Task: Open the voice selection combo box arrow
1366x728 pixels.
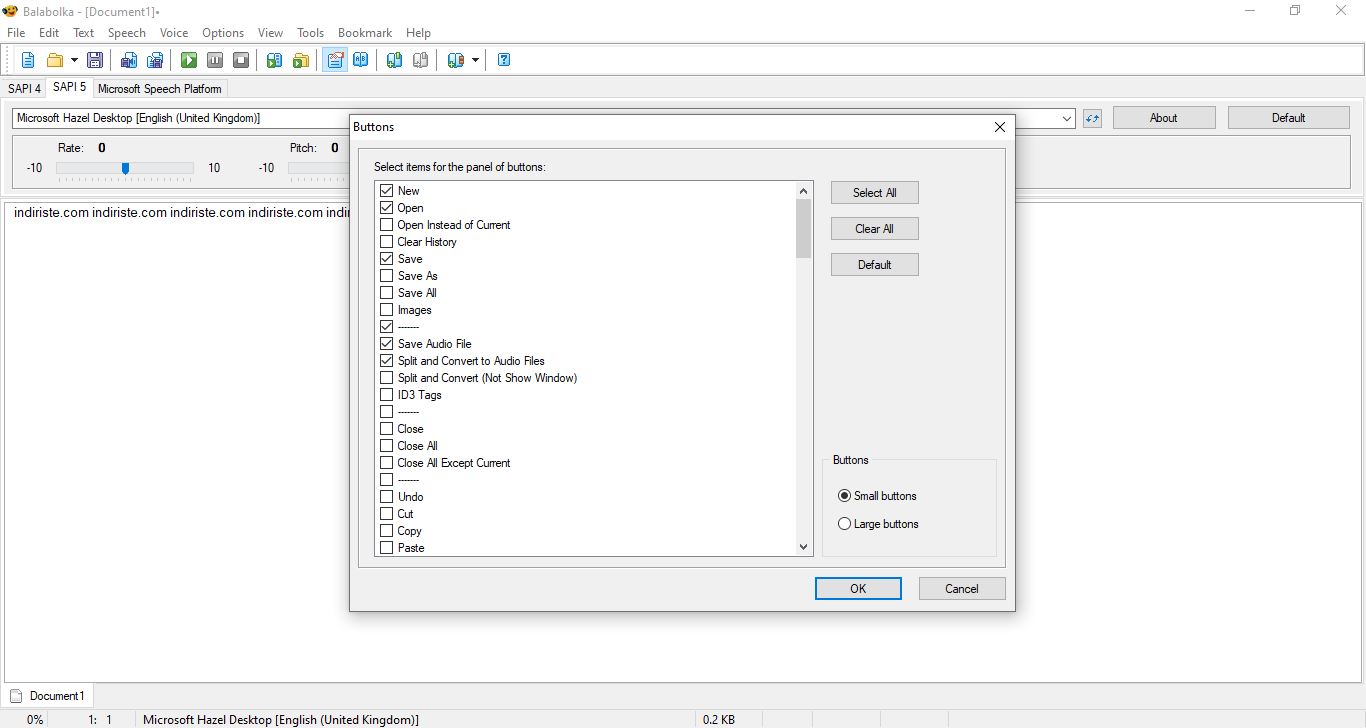Action: [x=1067, y=118]
